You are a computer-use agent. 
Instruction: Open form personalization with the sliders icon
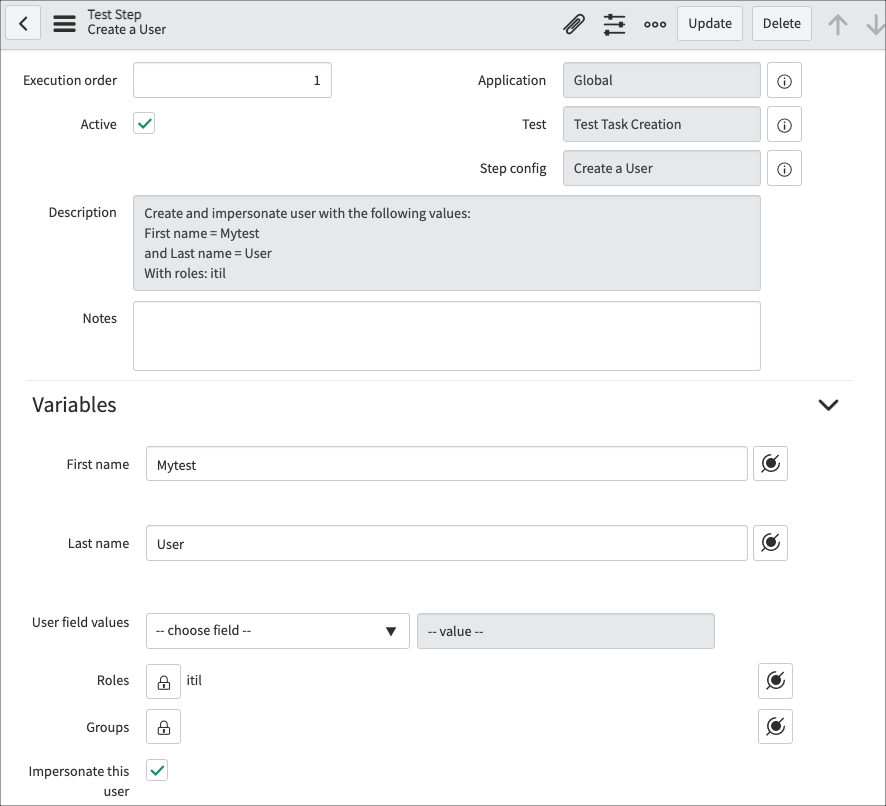614,22
